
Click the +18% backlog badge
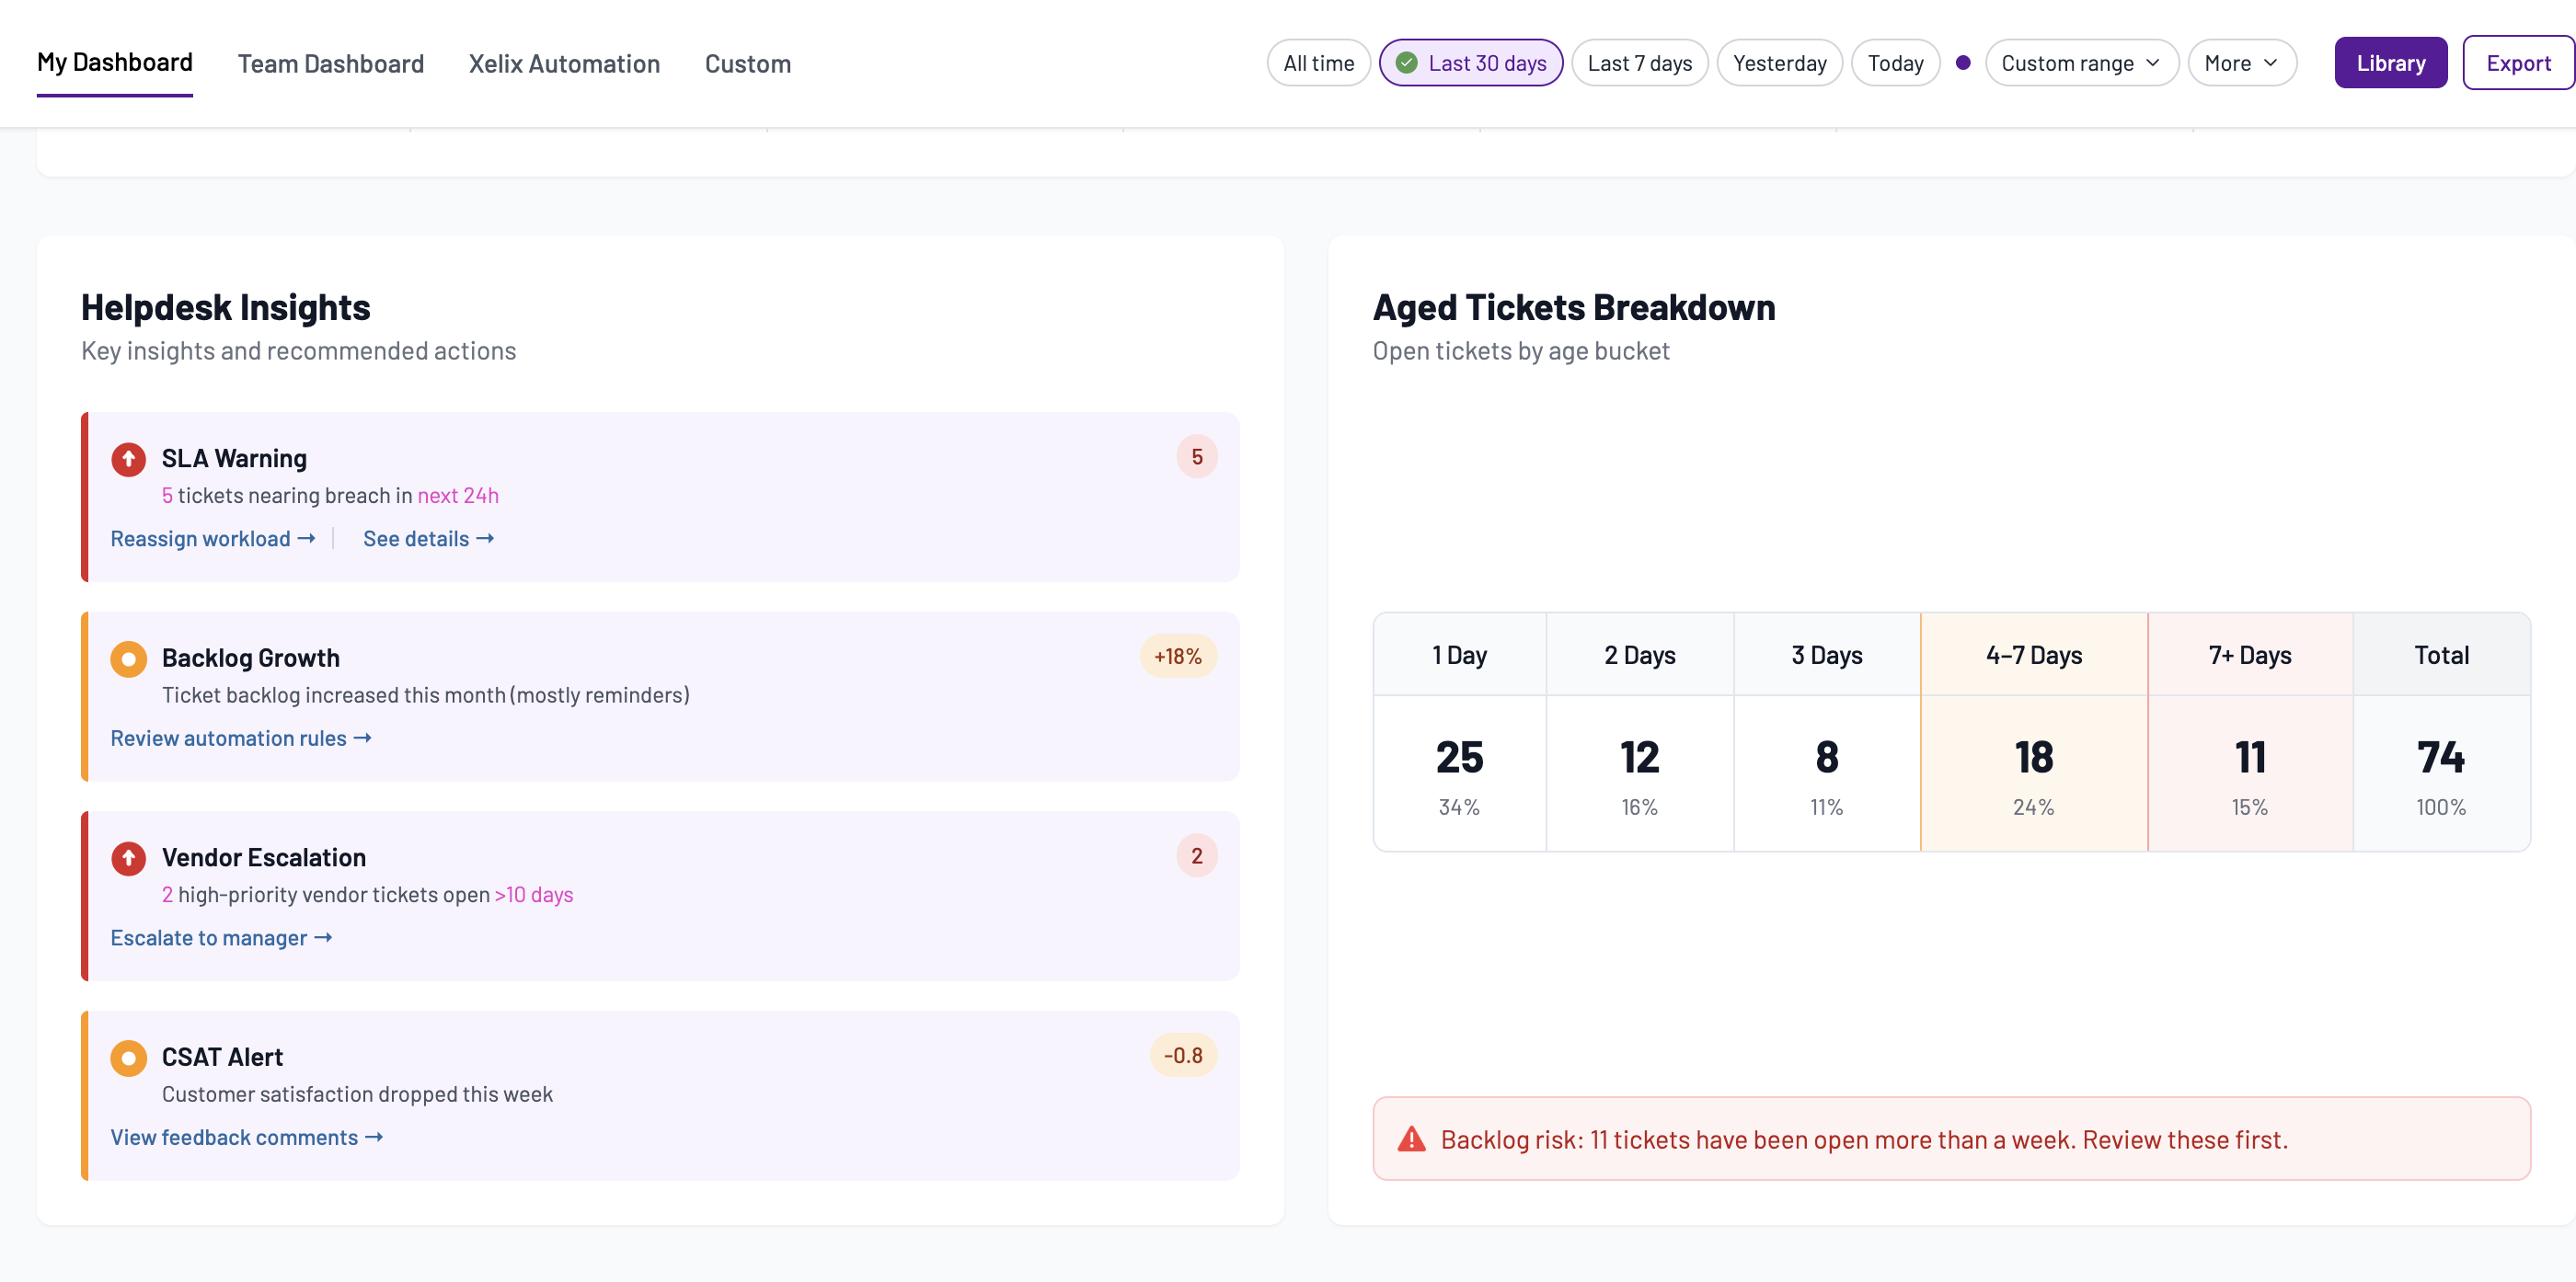[1178, 656]
